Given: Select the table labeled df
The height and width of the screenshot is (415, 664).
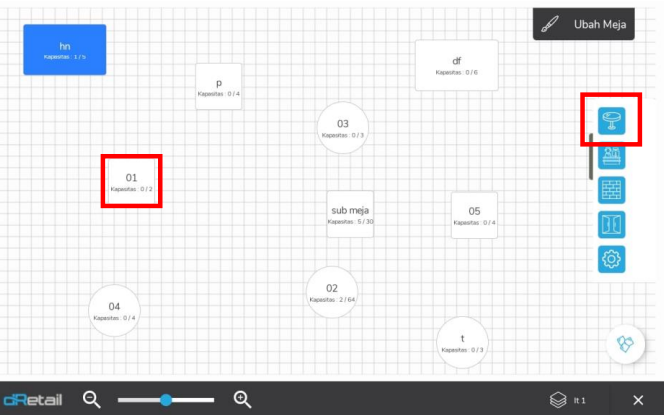Looking at the screenshot, I should pyautogui.click(x=456, y=65).
